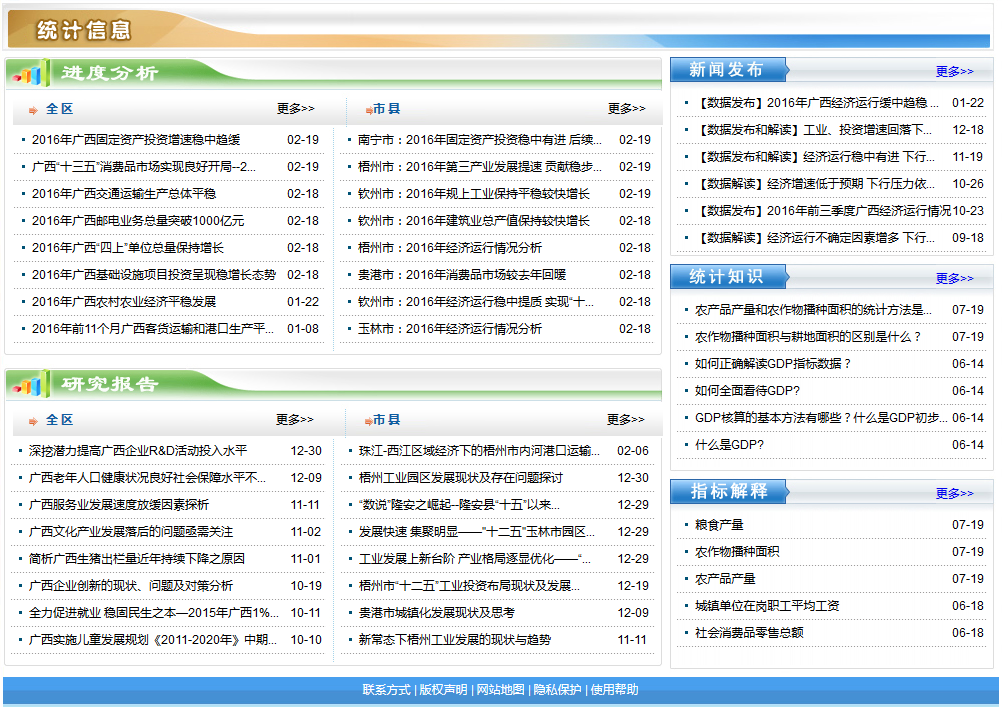1002x707 pixels.
Task: Read 2016年广西"四上"单位总量保持增长
Action: click(x=128, y=247)
